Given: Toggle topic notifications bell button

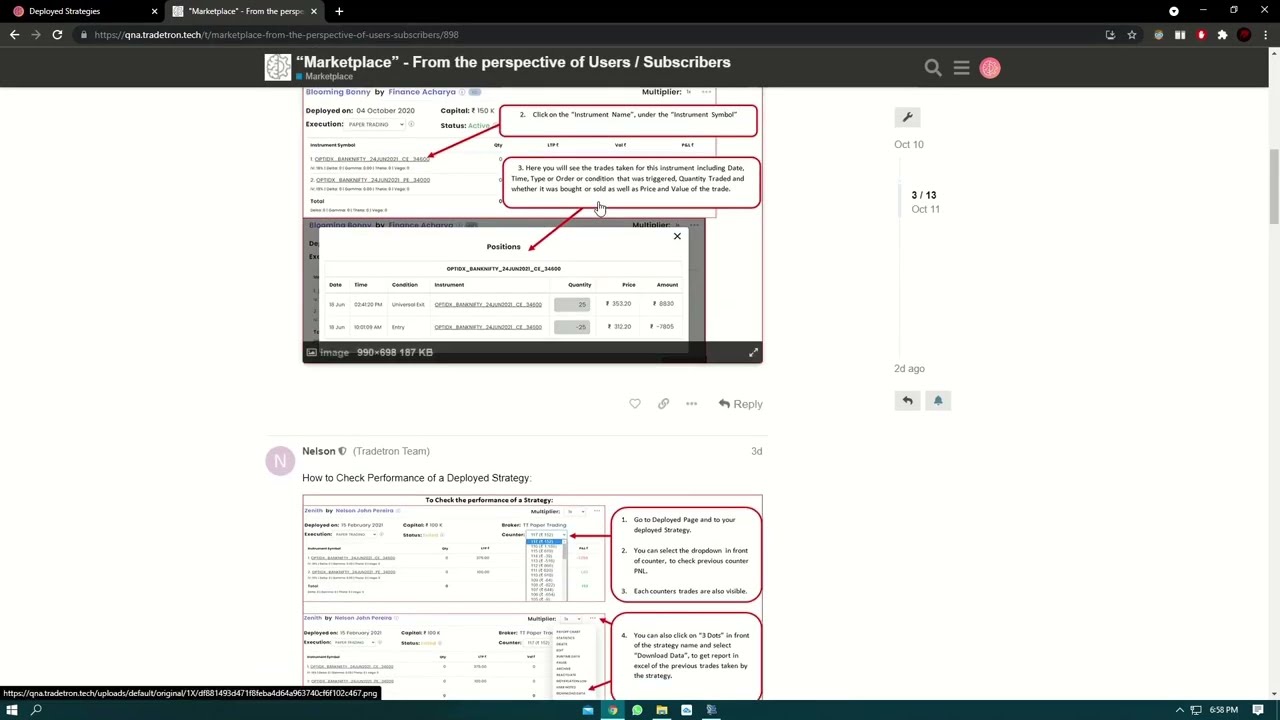Looking at the screenshot, I should (938, 400).
